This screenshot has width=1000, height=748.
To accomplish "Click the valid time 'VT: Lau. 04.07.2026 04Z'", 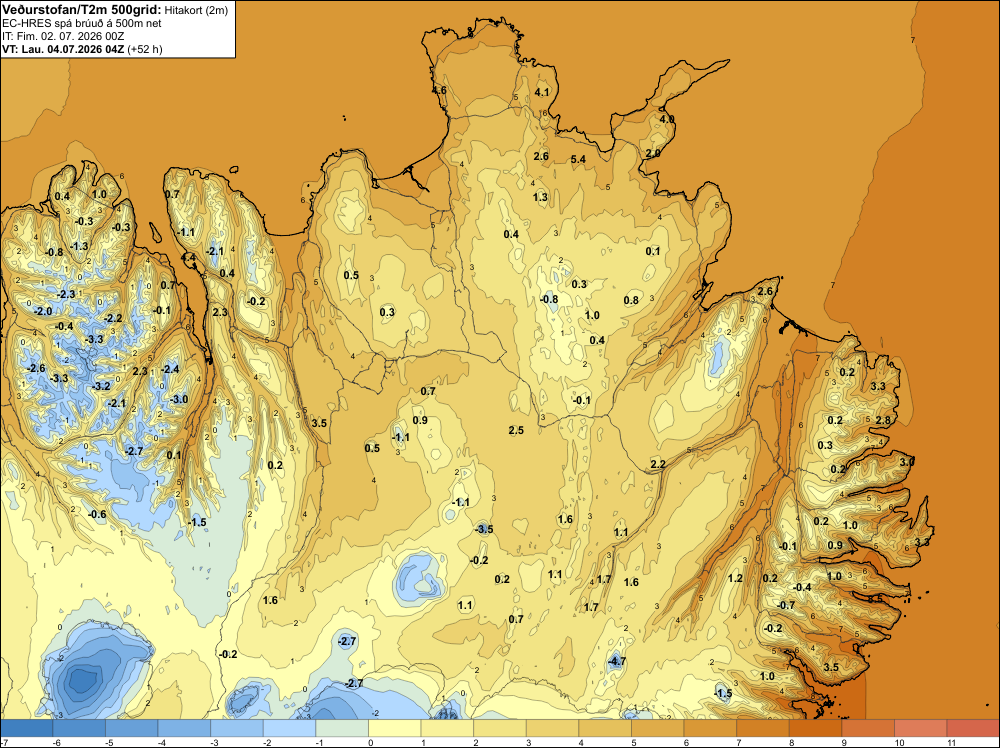I will pos(63,49).
